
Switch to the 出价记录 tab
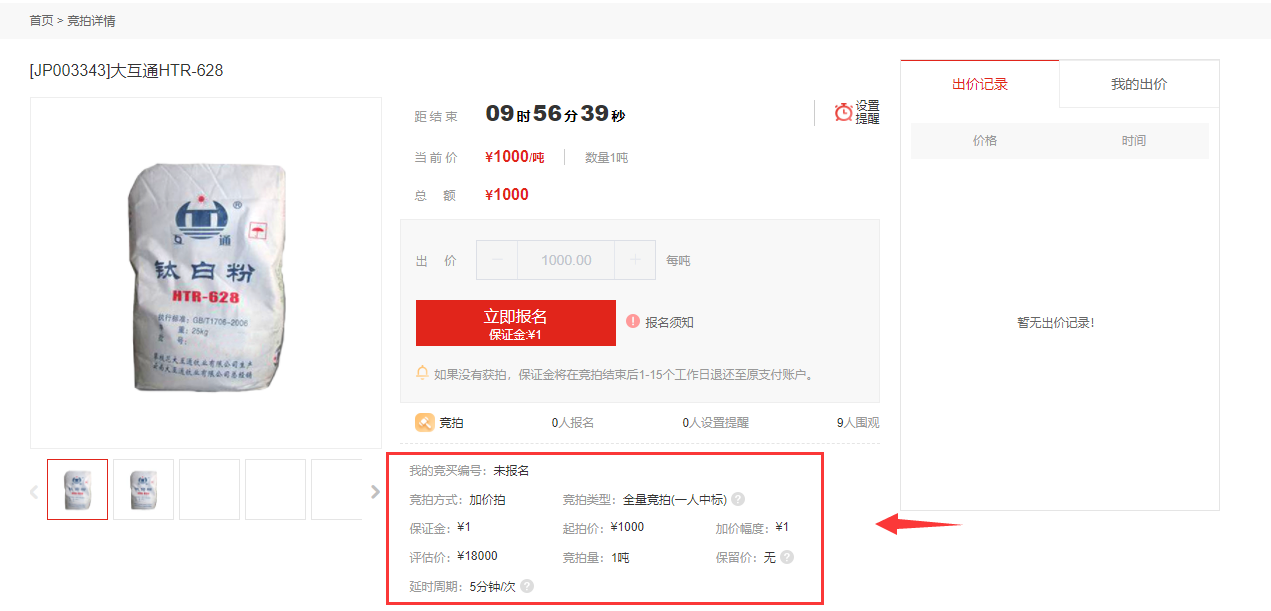tap(980, 84)
